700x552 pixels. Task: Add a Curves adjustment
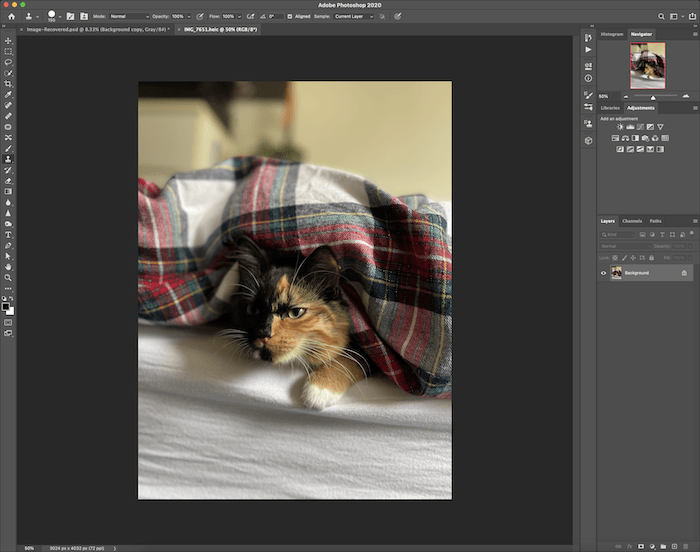pyautogui.click(x=640, y=127)
